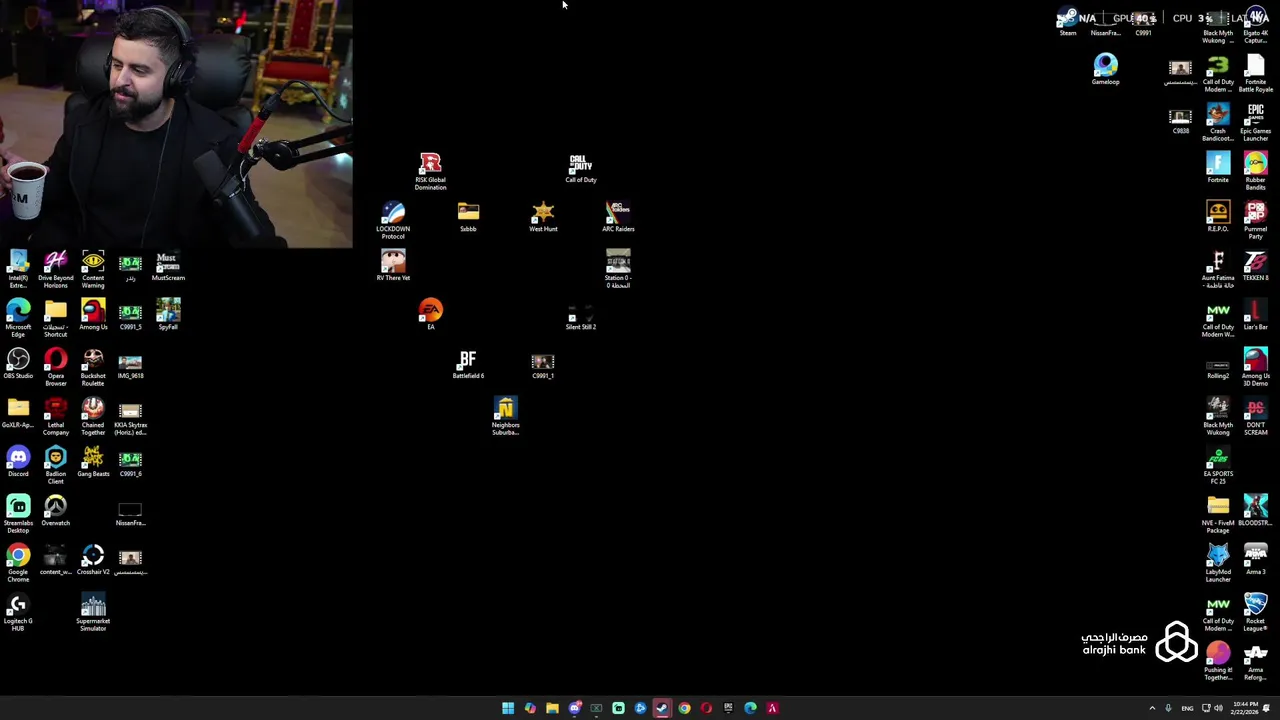Open the OBS Studio desktop shortcut

[18, 364]
